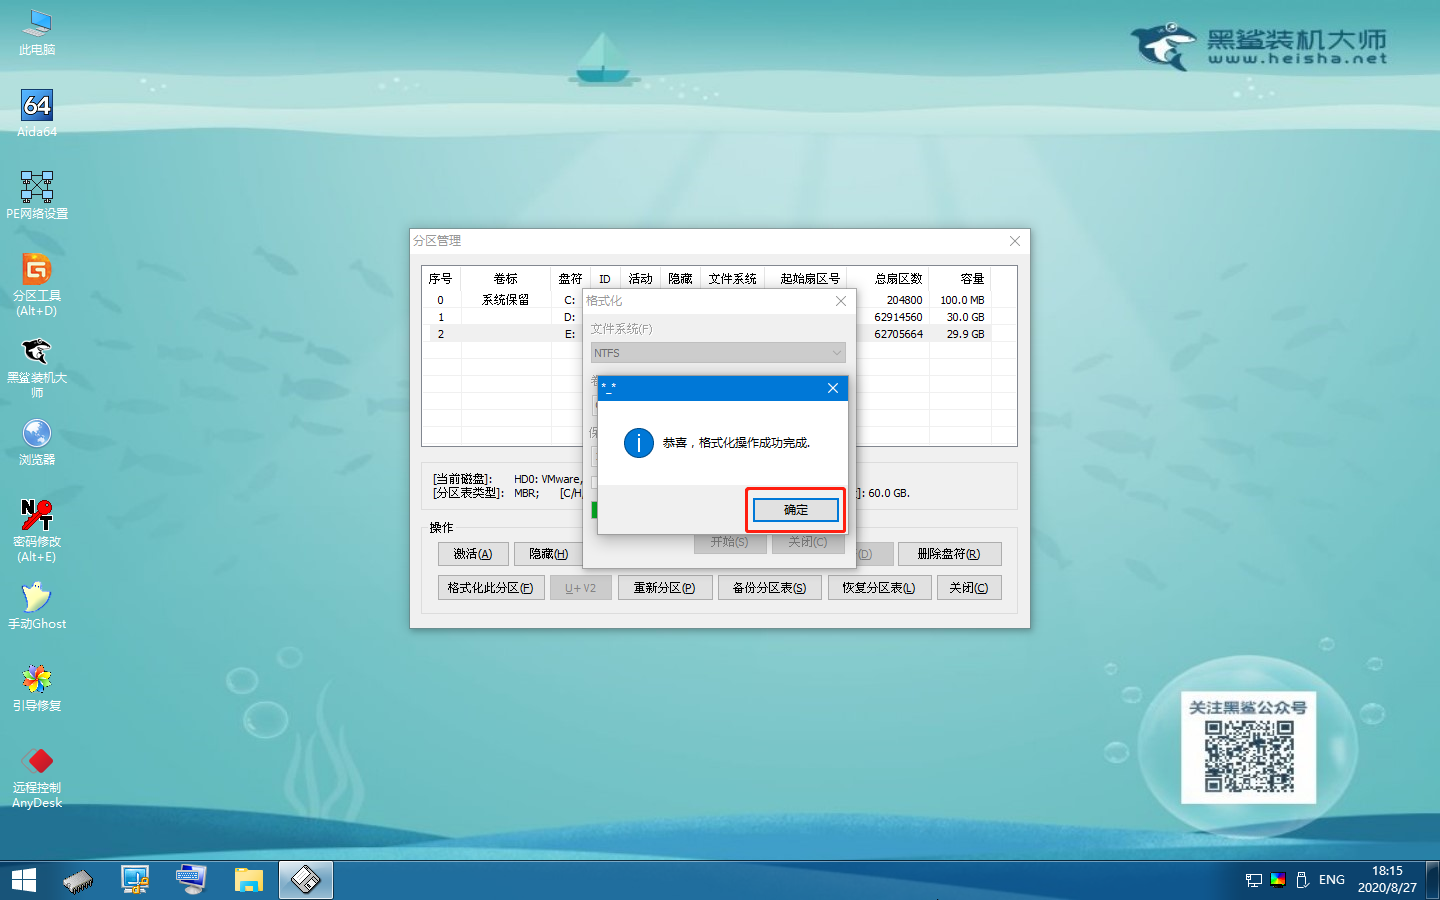Viewport: 1440px width, 900px height.
Task: Open 引导修复 desktop shortcut
Action: tap(37, 688)
